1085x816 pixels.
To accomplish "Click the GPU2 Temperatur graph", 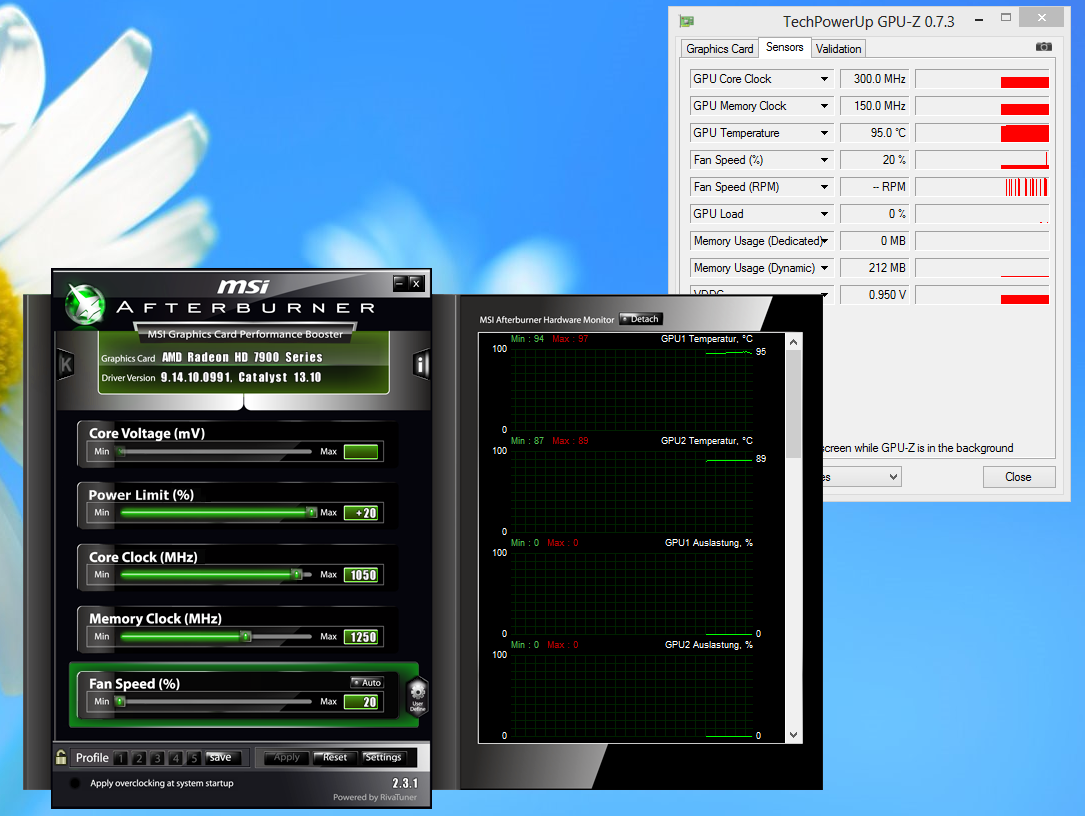I will click(x=632, y=491).
